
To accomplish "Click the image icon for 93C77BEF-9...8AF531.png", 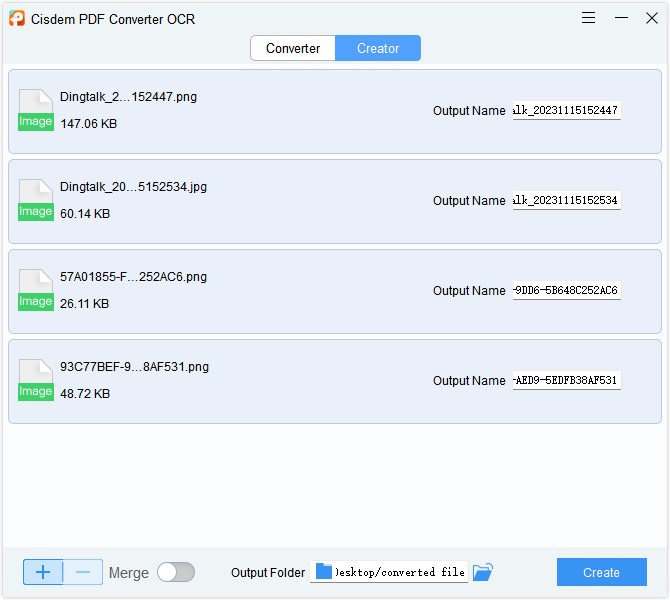I will pyautogui.click(x=36, y=380).
